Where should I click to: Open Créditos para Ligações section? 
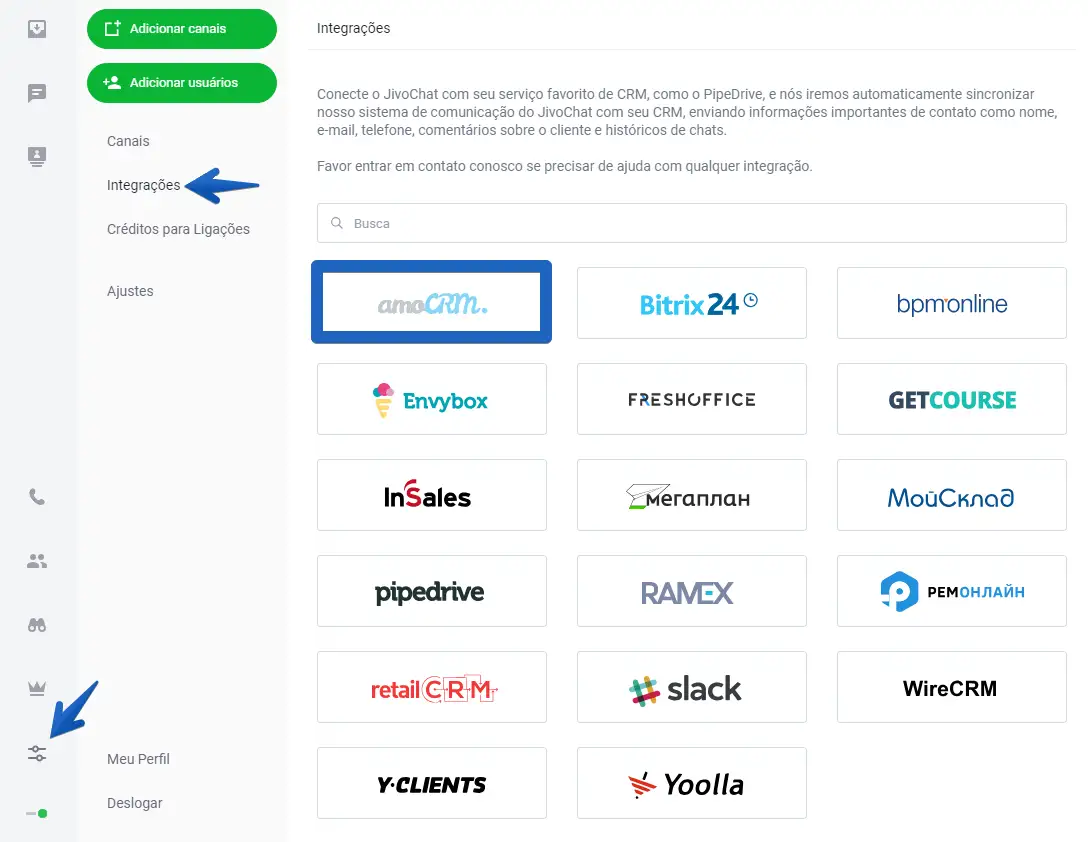(x=178, y=229)
